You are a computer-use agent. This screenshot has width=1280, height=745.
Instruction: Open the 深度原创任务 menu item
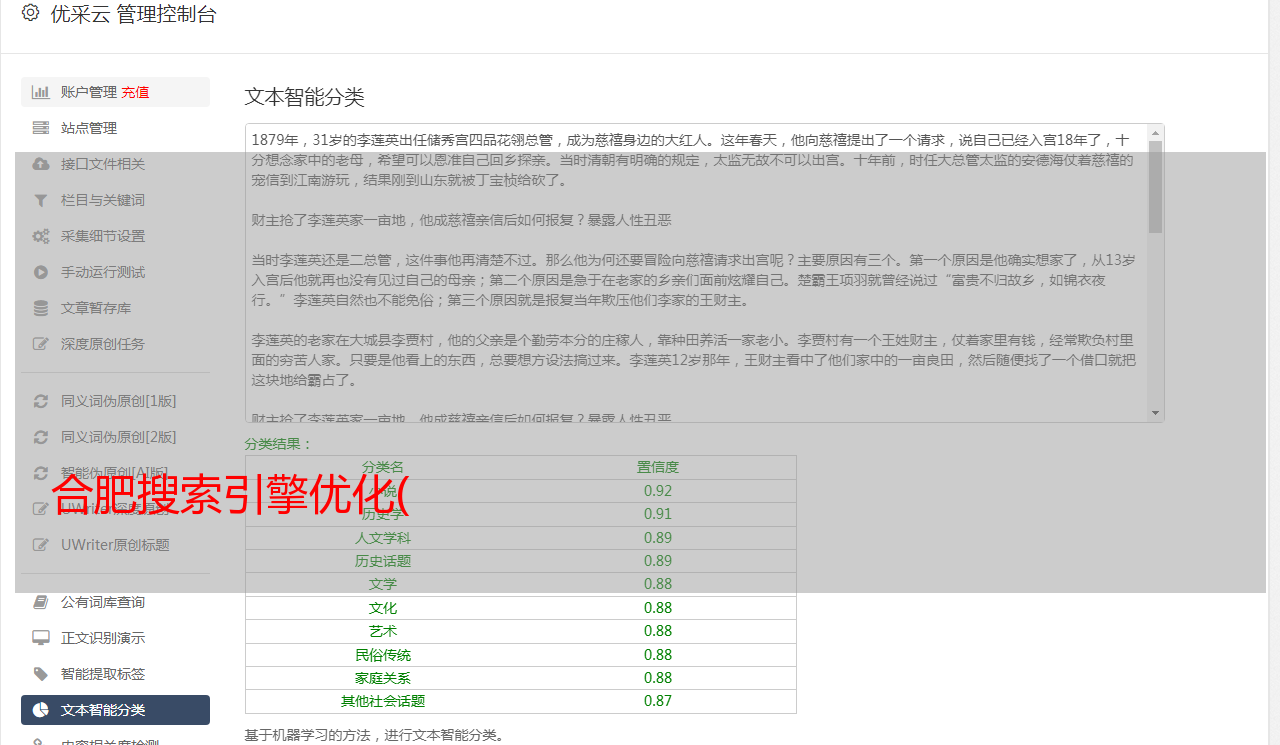coord(115,344)
